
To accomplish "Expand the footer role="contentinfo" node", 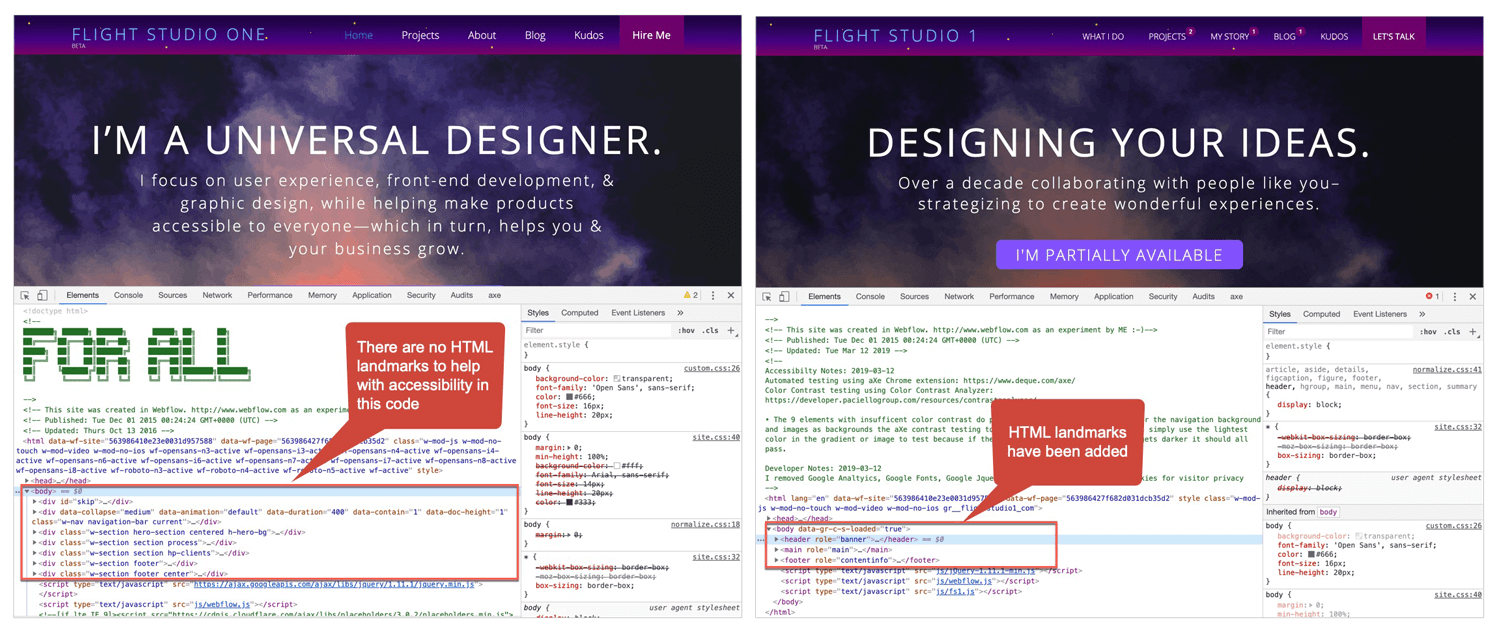I will pos(777,560).
